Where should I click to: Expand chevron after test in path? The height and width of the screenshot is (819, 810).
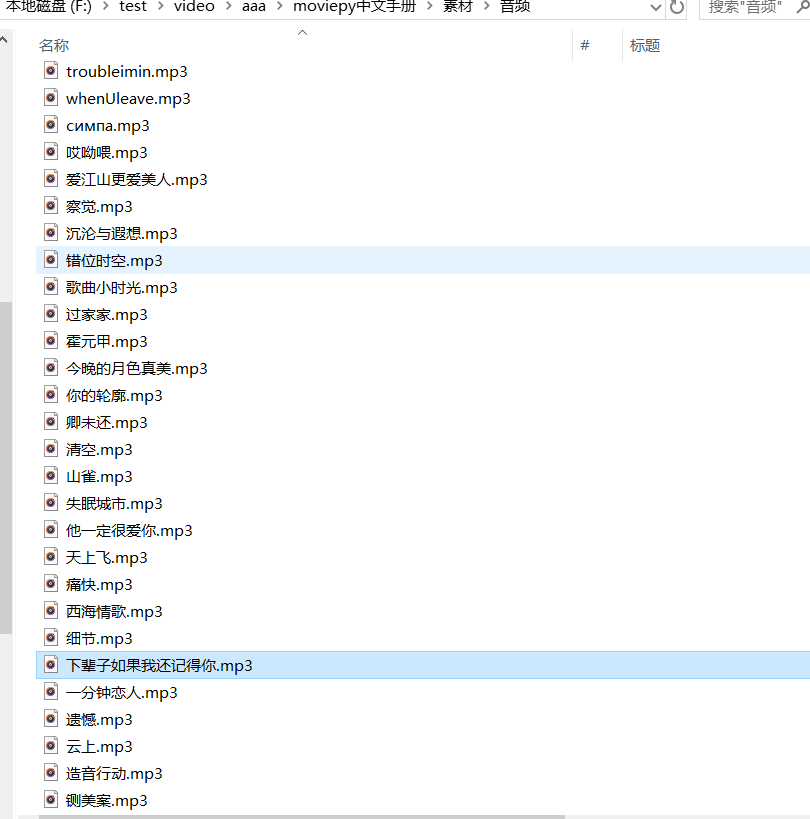(x=160, y=7)
